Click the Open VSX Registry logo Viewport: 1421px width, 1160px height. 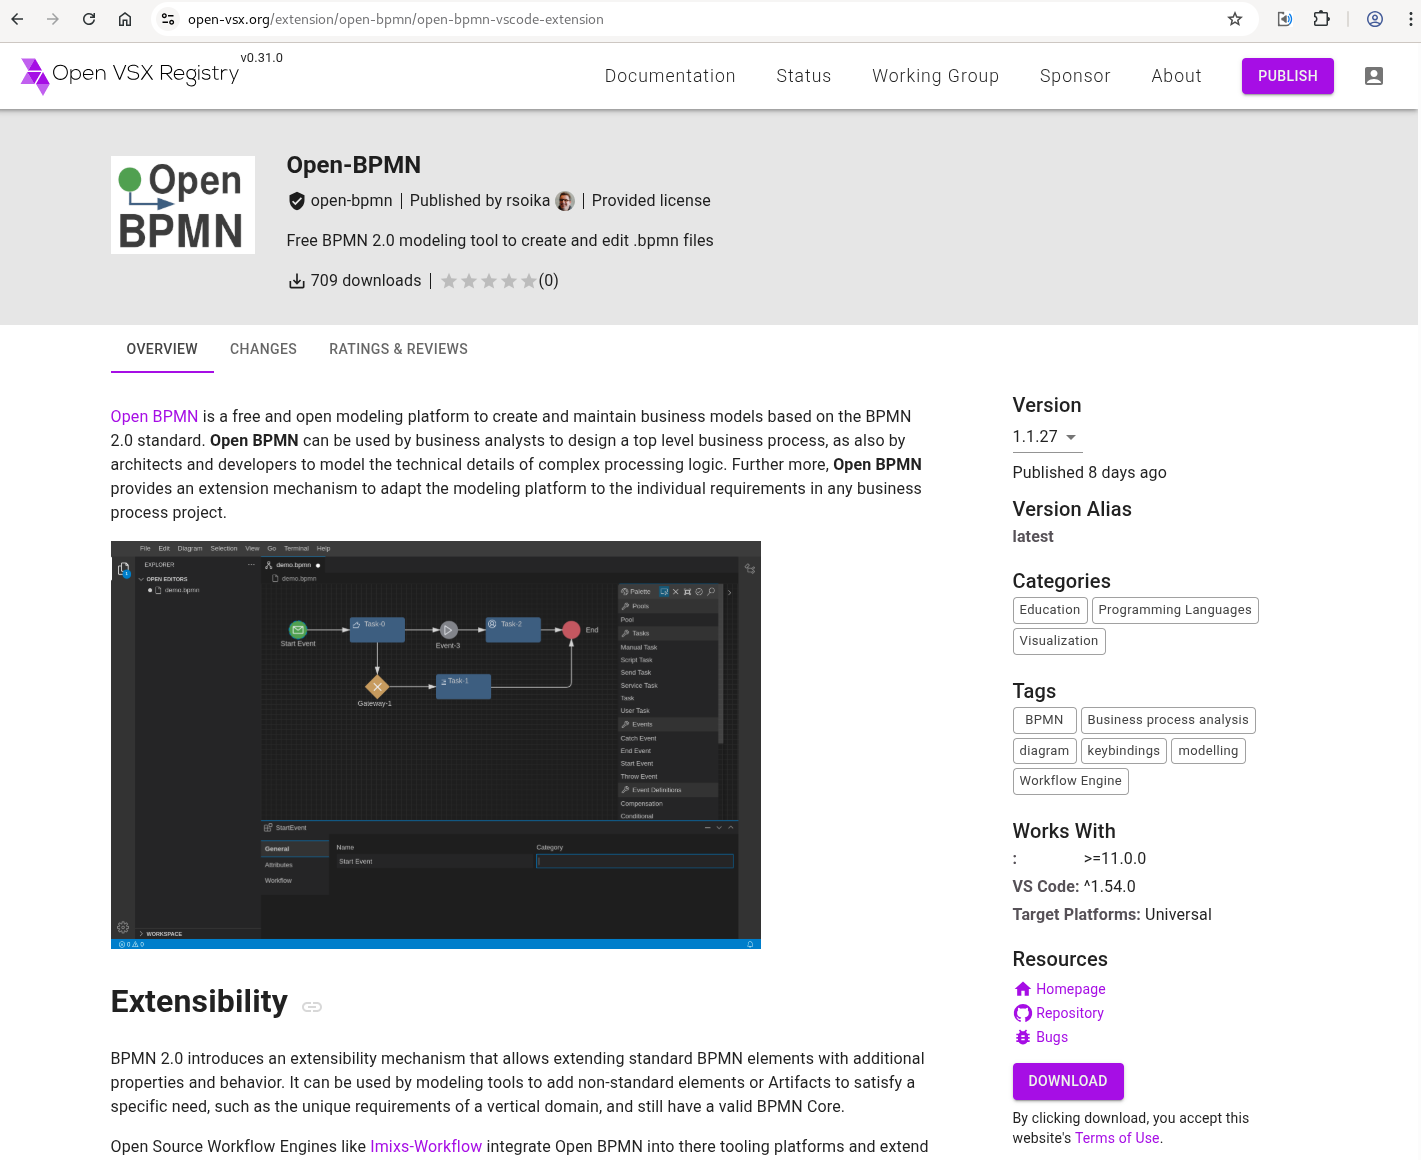point(130,75)
